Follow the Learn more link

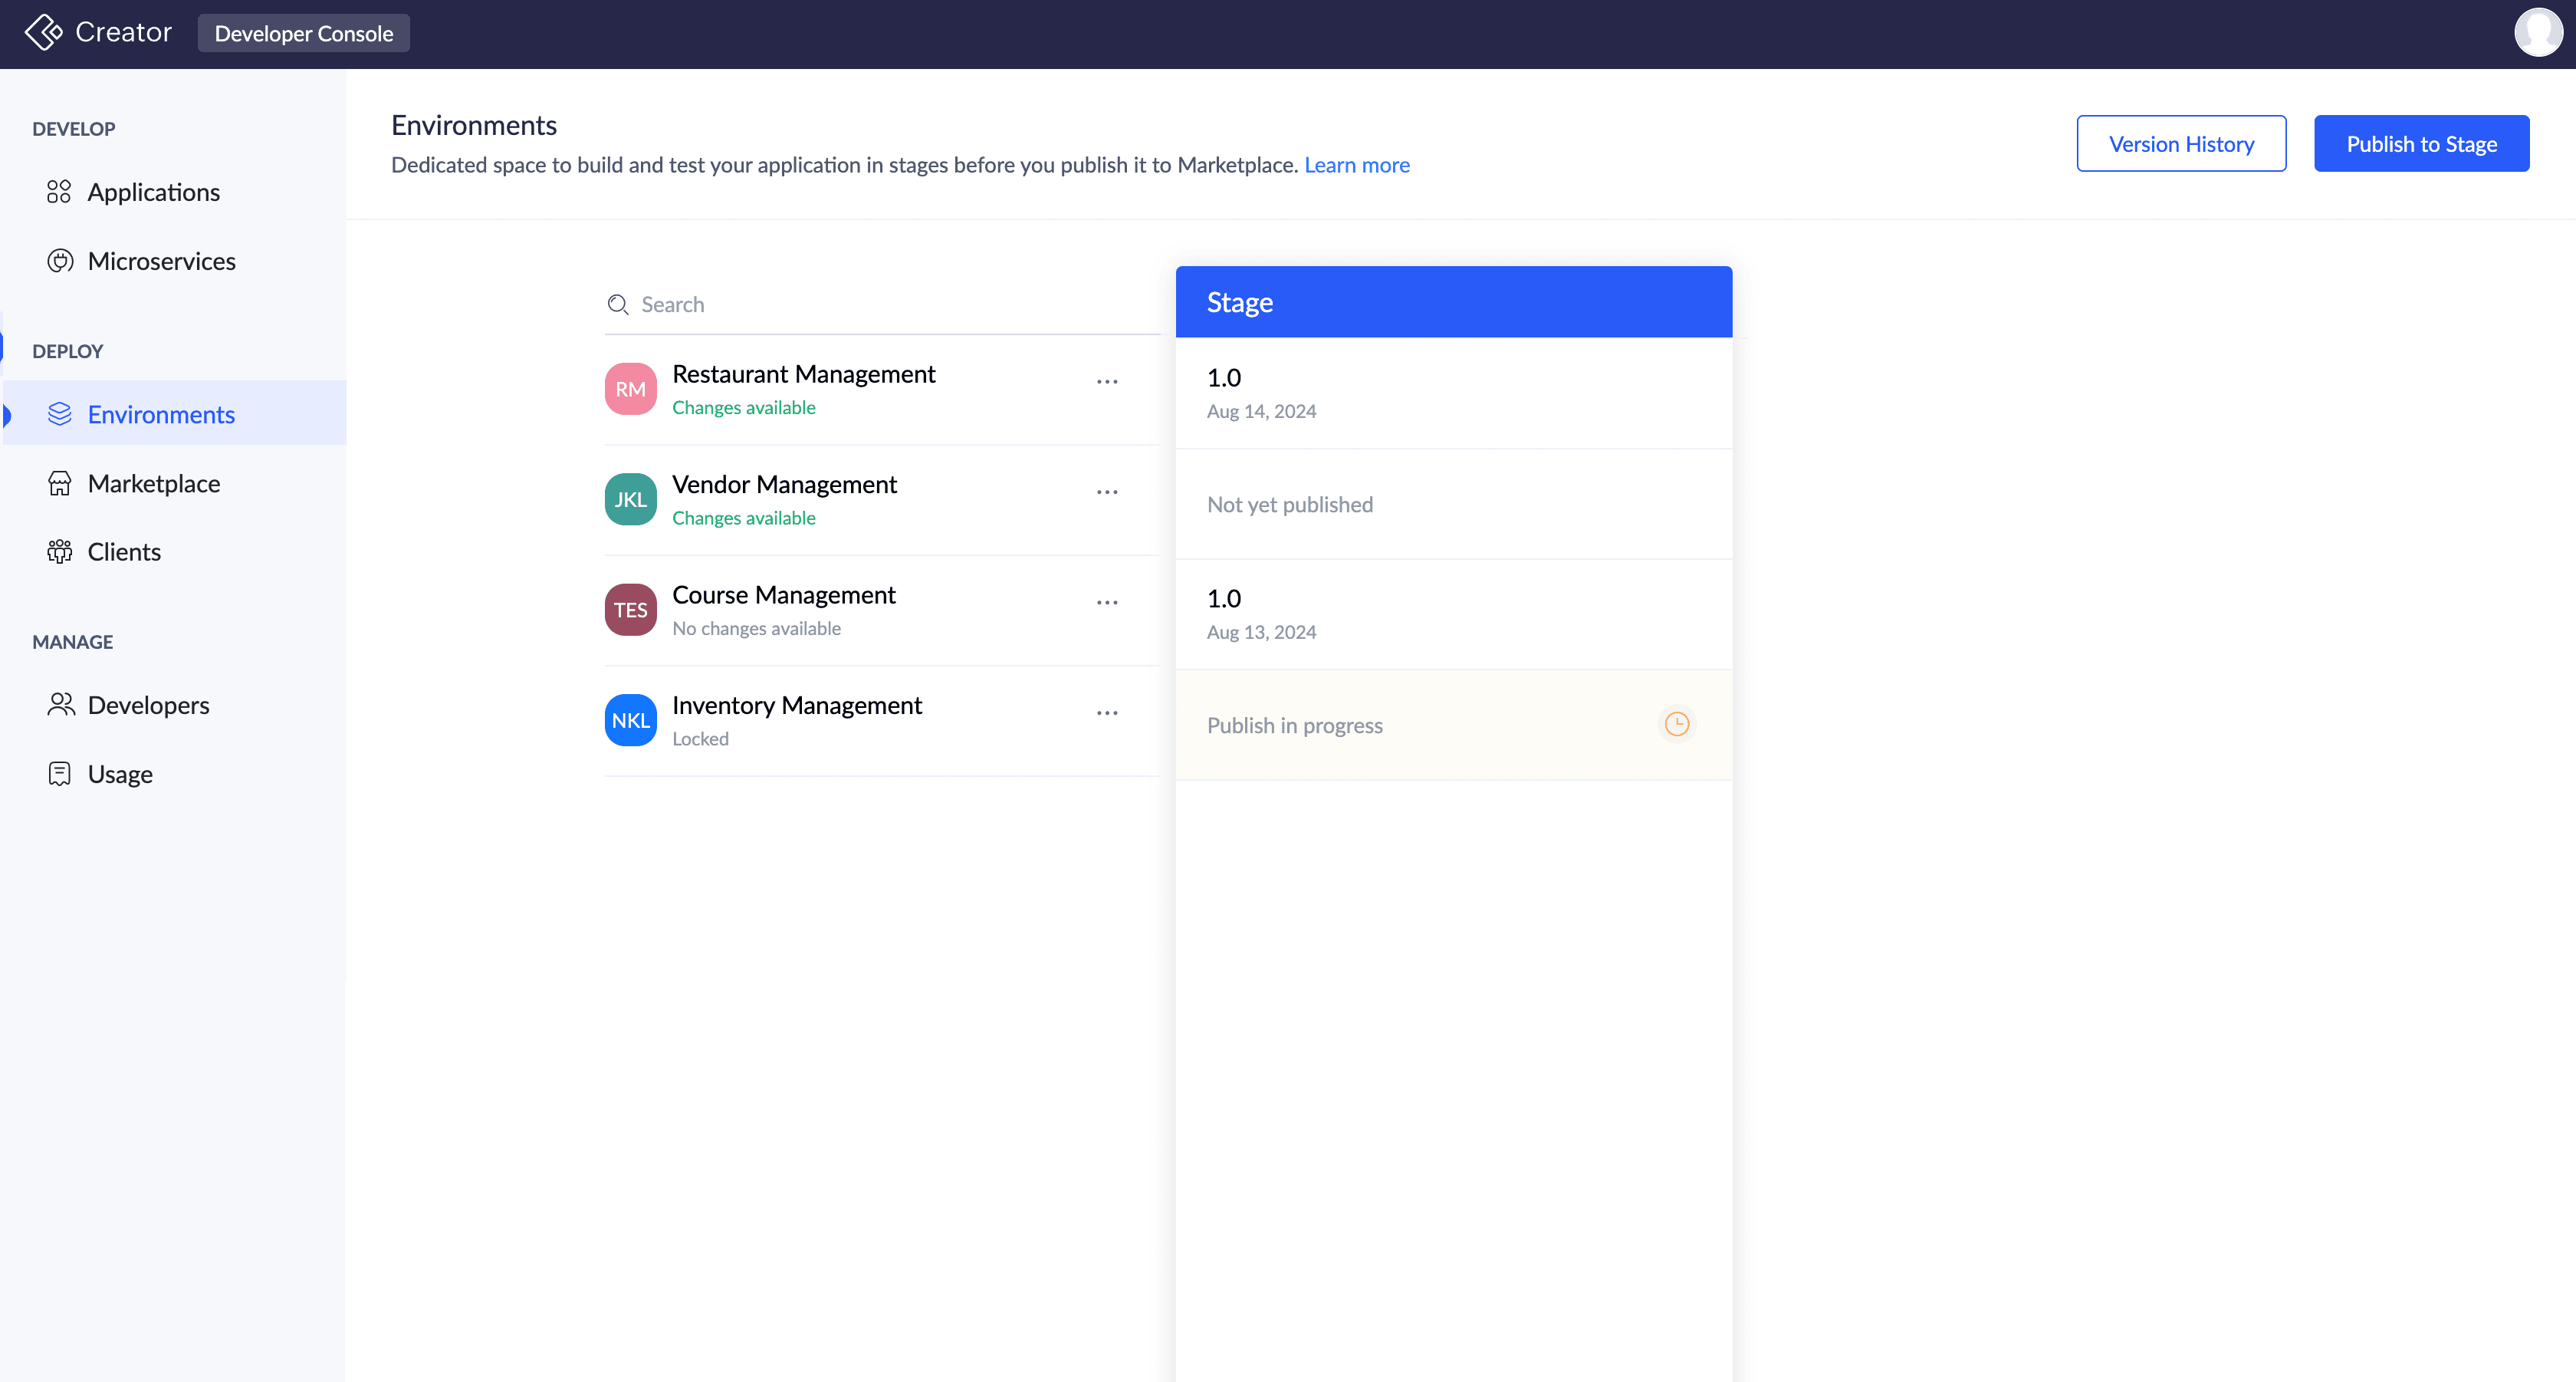1356,165
